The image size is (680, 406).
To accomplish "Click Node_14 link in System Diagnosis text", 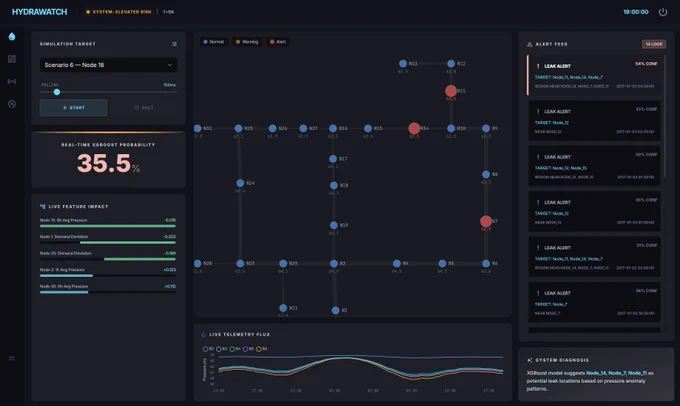I will [x=596, y=373].
